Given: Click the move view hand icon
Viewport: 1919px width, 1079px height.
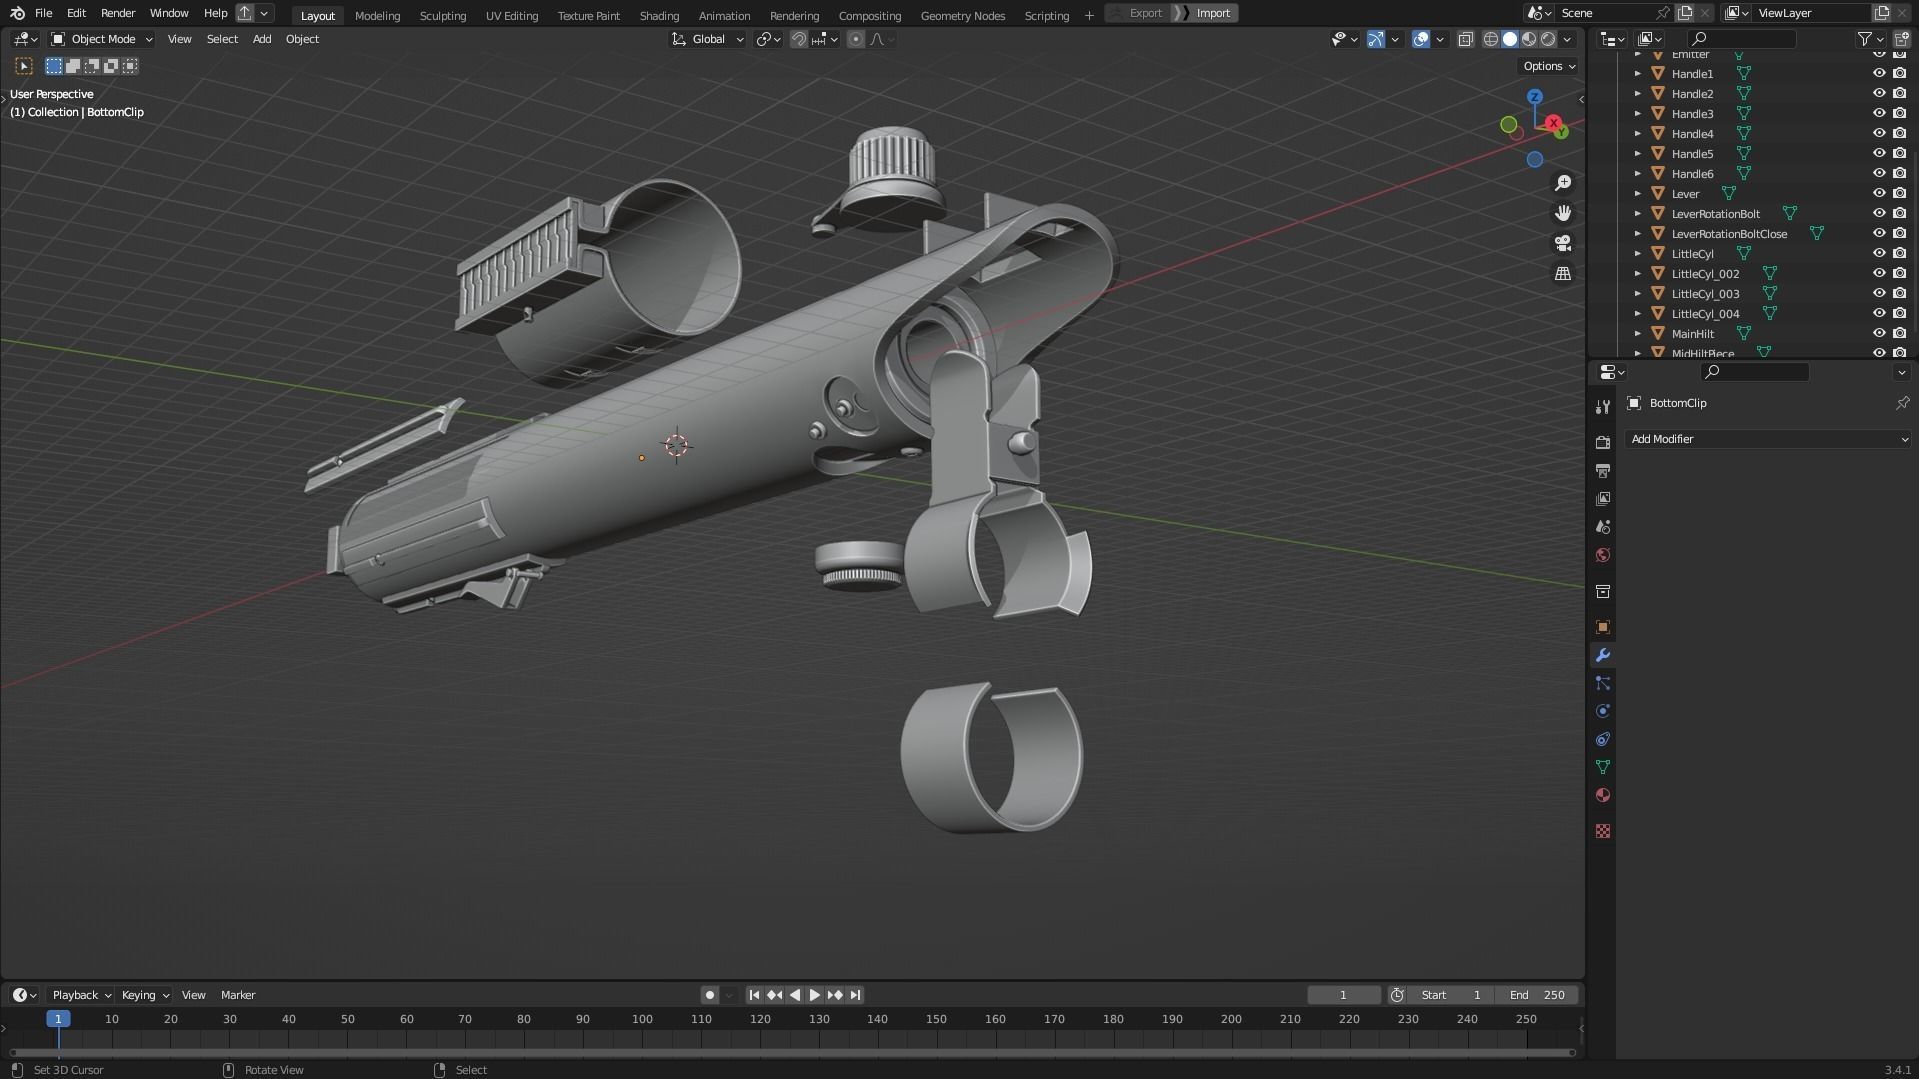Looking at the screenshot, I should pos(1563,213).
